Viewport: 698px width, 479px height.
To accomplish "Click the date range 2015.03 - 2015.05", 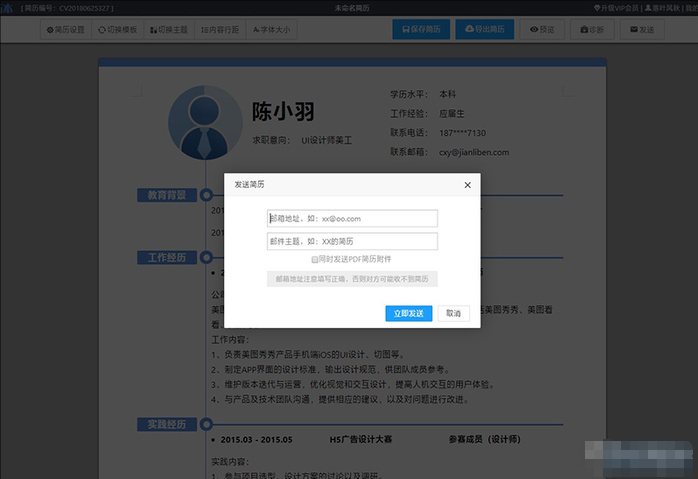I will (x=256, y=440).
